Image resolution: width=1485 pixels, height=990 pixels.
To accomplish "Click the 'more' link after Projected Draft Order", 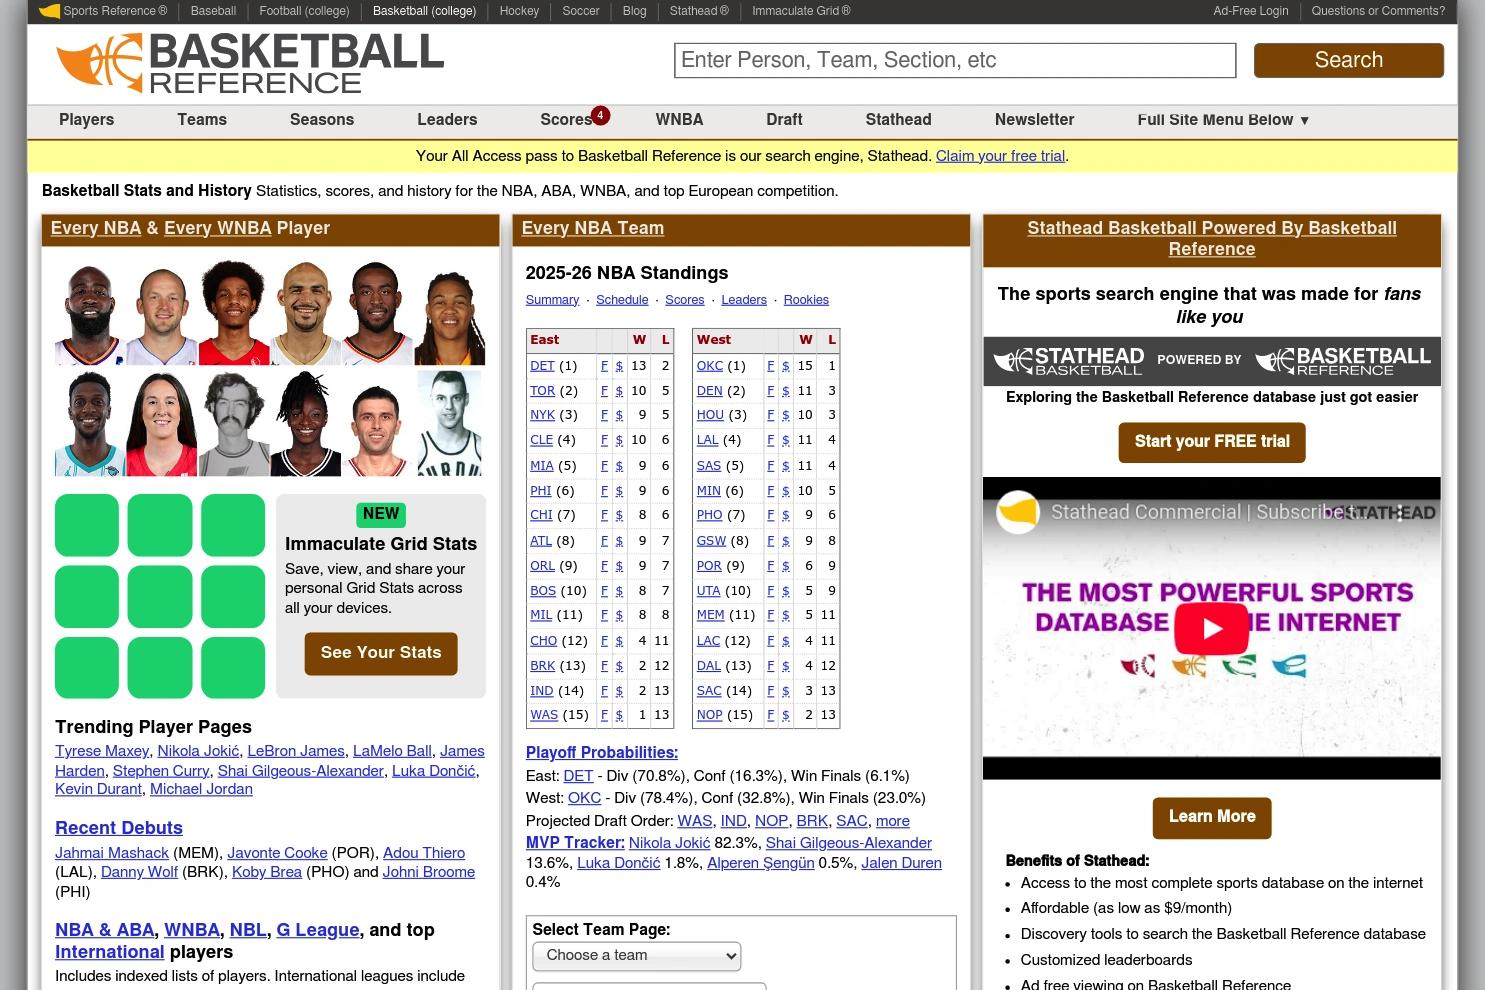I will coord(893,821).
